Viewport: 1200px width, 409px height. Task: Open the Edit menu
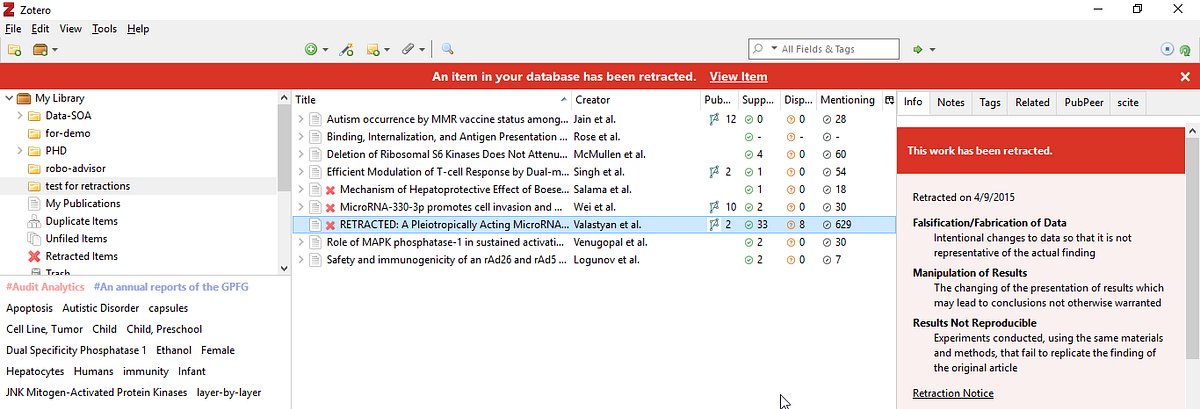(40, 29)
